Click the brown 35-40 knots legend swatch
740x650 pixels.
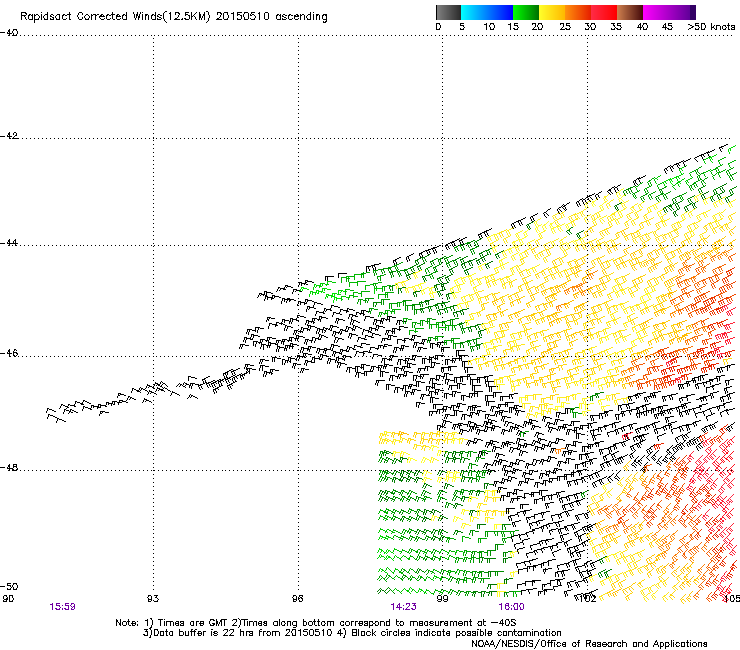(x=630, y=12)
